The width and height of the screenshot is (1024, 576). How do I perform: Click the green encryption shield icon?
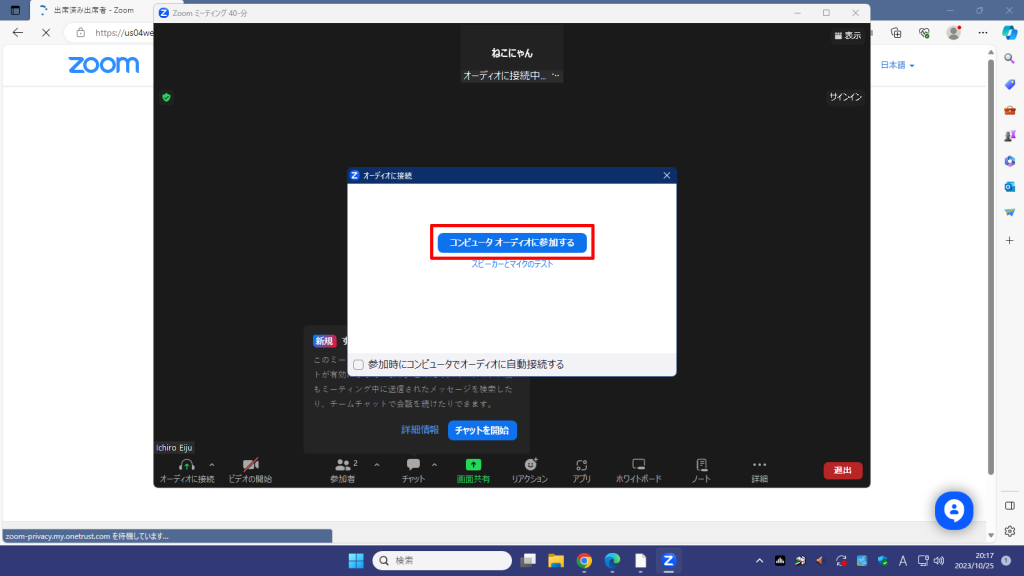(x=167, y=97)
